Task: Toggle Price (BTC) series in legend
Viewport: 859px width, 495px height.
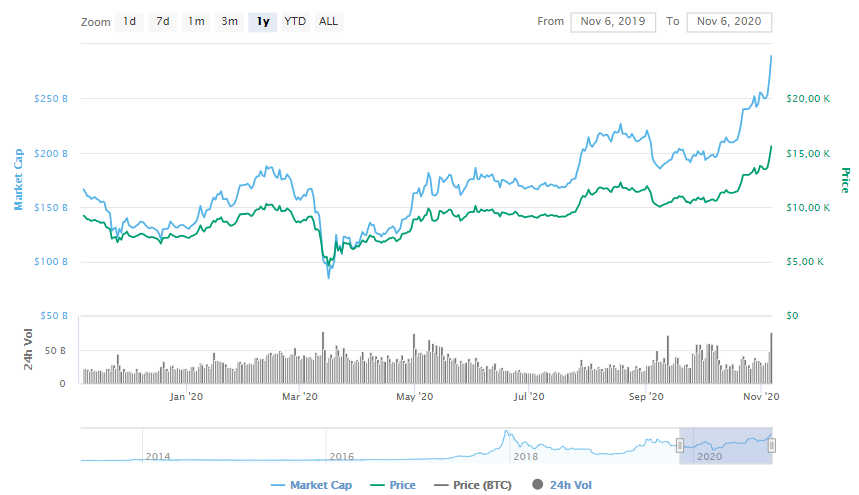Action: click(x=472, y=485)
